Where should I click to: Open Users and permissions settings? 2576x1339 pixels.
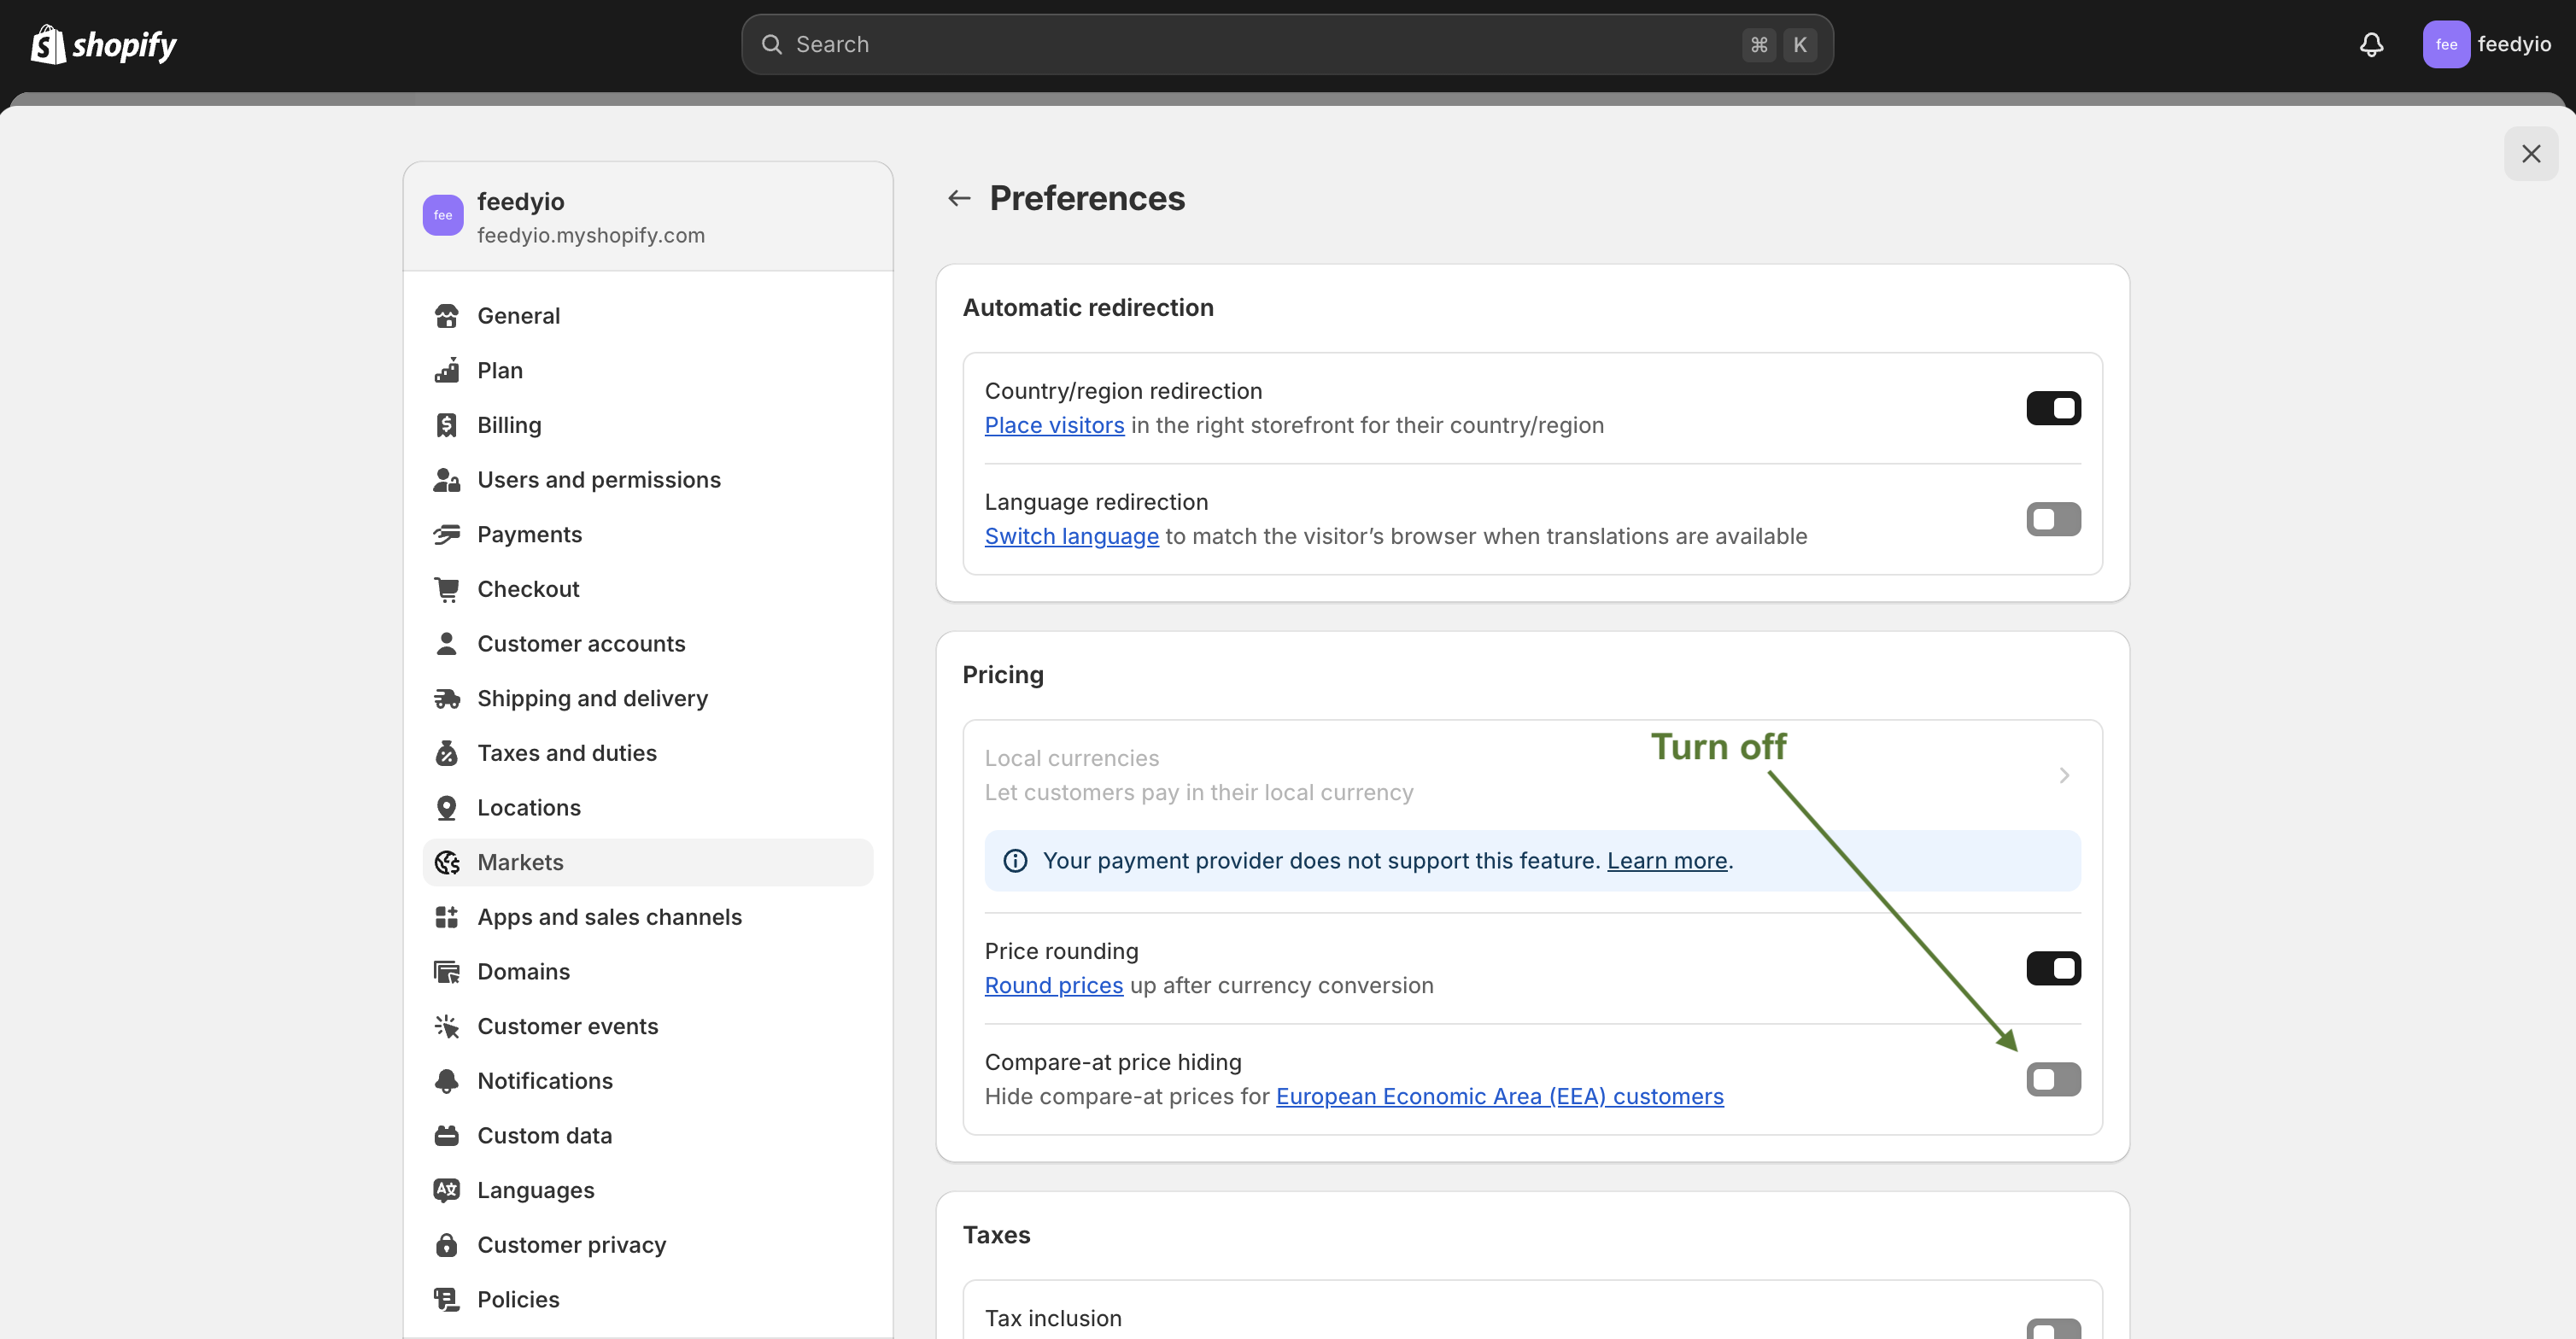648,480
